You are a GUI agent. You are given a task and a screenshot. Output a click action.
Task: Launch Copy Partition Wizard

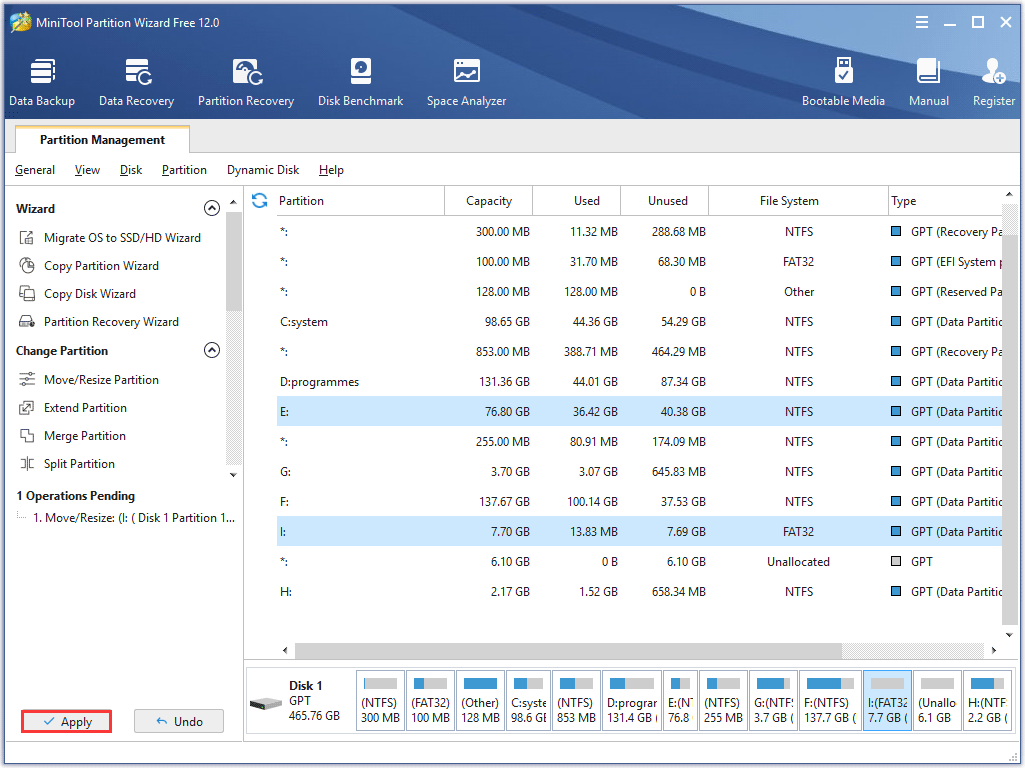(x=88, y=265)
